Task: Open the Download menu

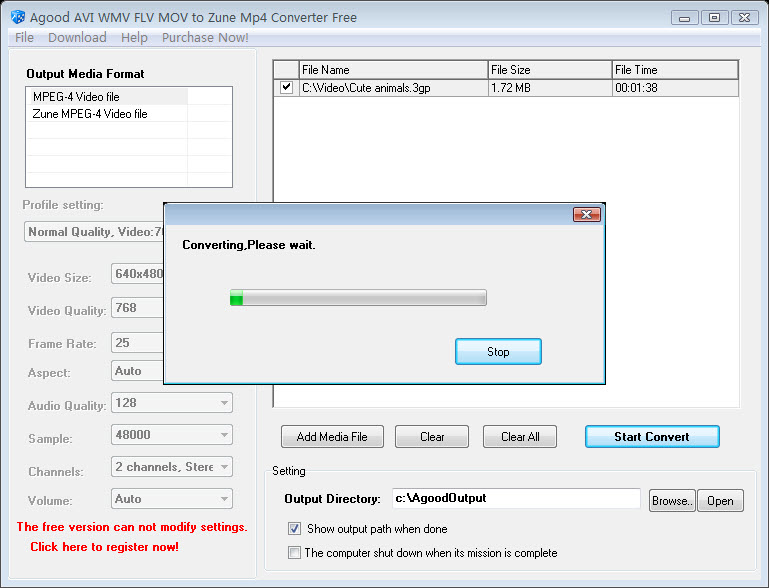Action: 77,37
